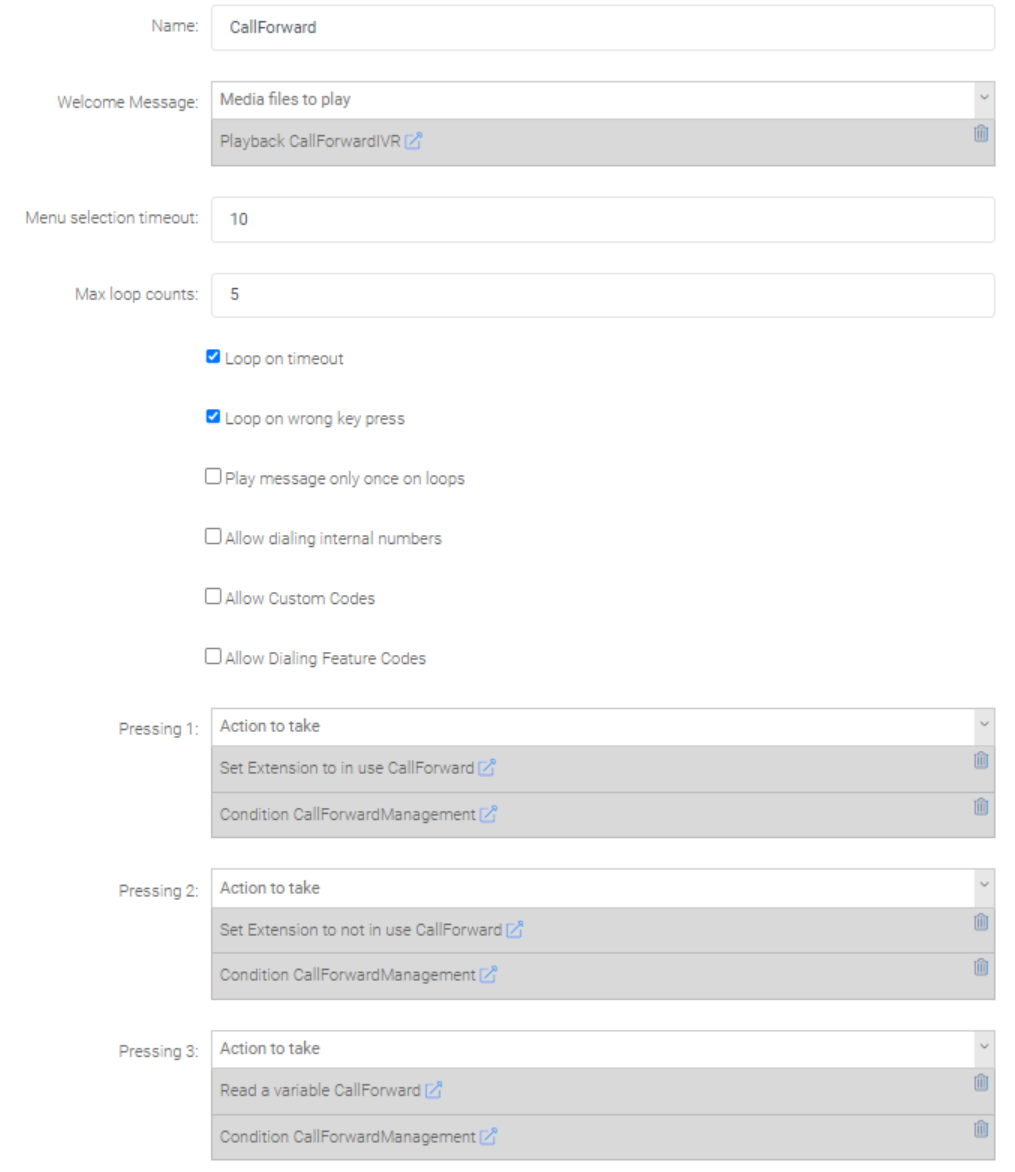
Task: Delete Read a variable CallForward action
Action: click(x=981, y=1082)
